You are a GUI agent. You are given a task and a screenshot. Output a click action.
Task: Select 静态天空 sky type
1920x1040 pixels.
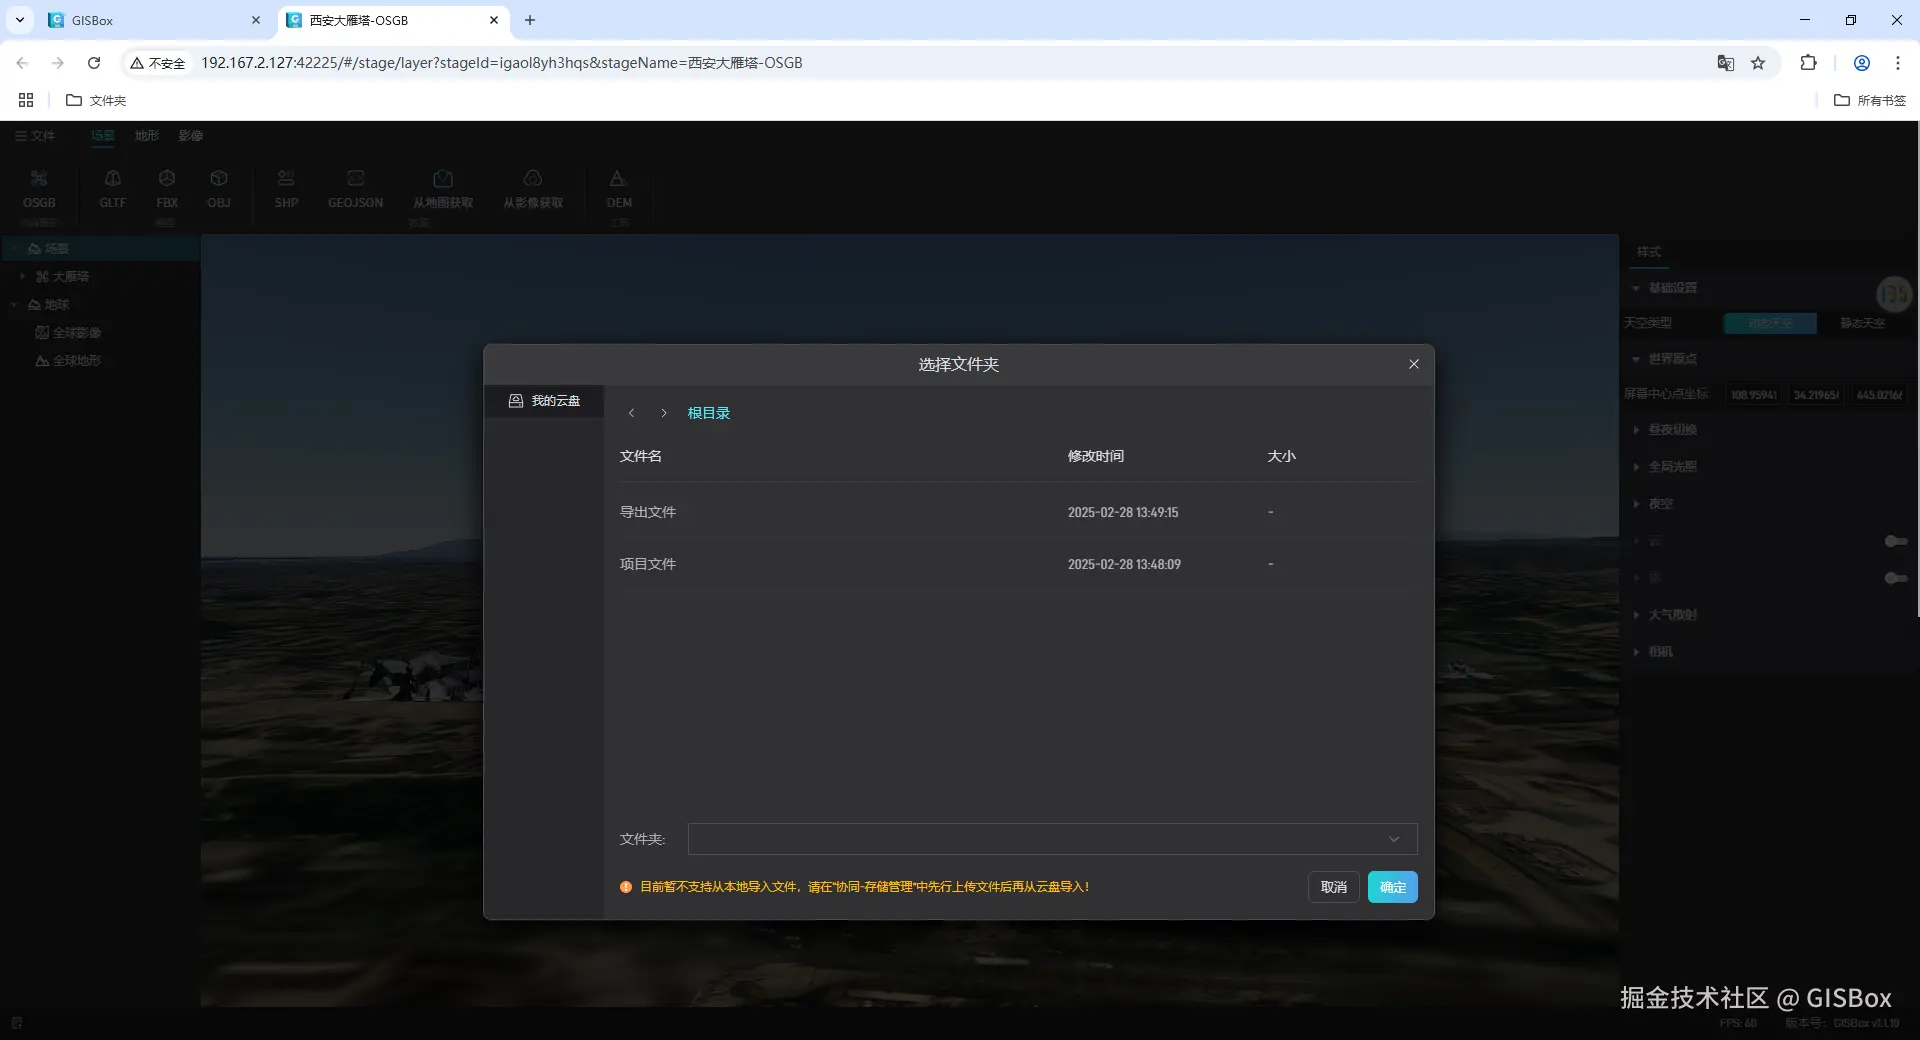[x=1862, y=323]
